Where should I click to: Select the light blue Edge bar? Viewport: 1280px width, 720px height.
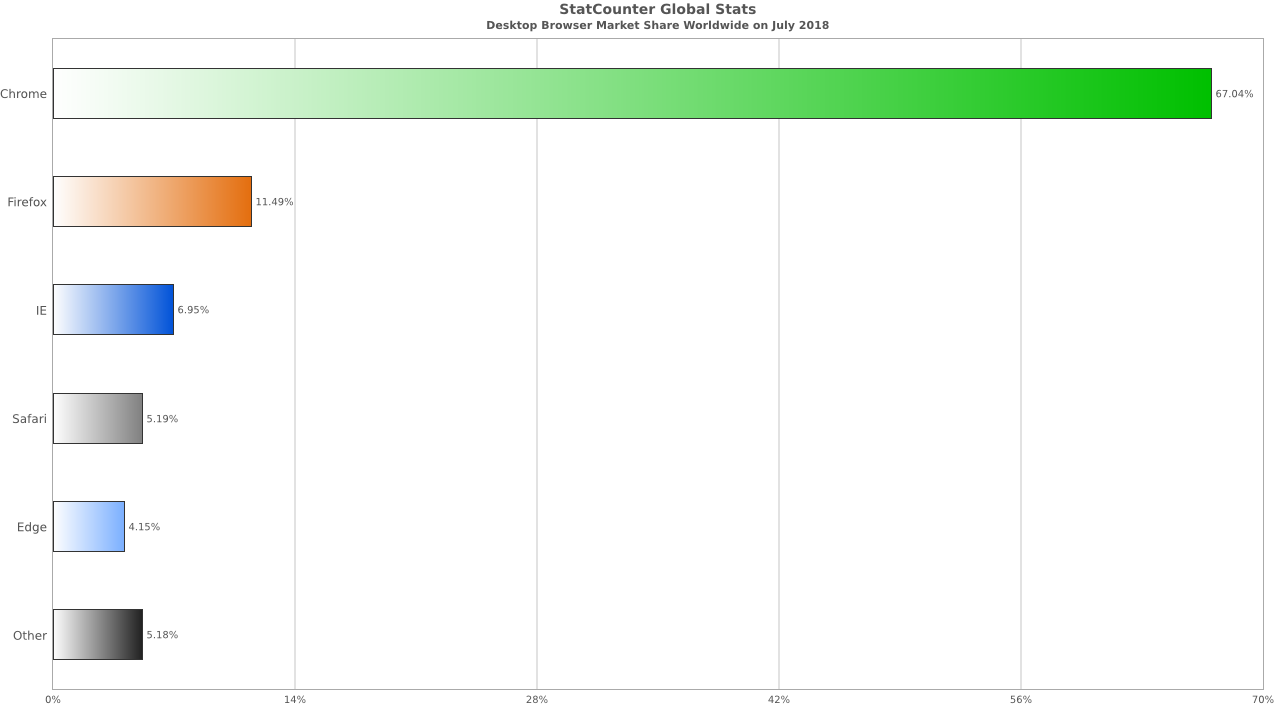89,527
